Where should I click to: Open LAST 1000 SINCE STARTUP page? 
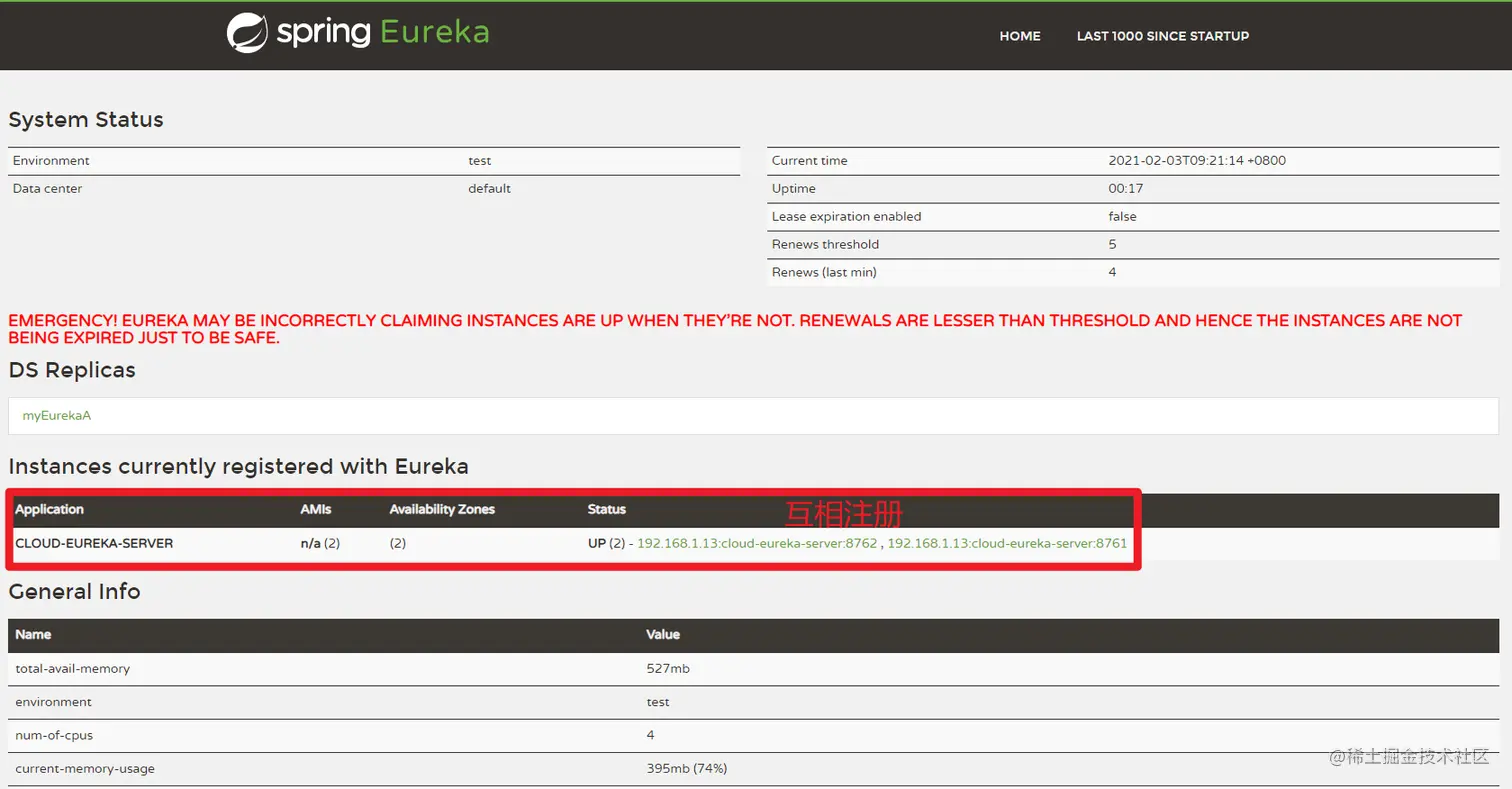(x=1163, y=36)
